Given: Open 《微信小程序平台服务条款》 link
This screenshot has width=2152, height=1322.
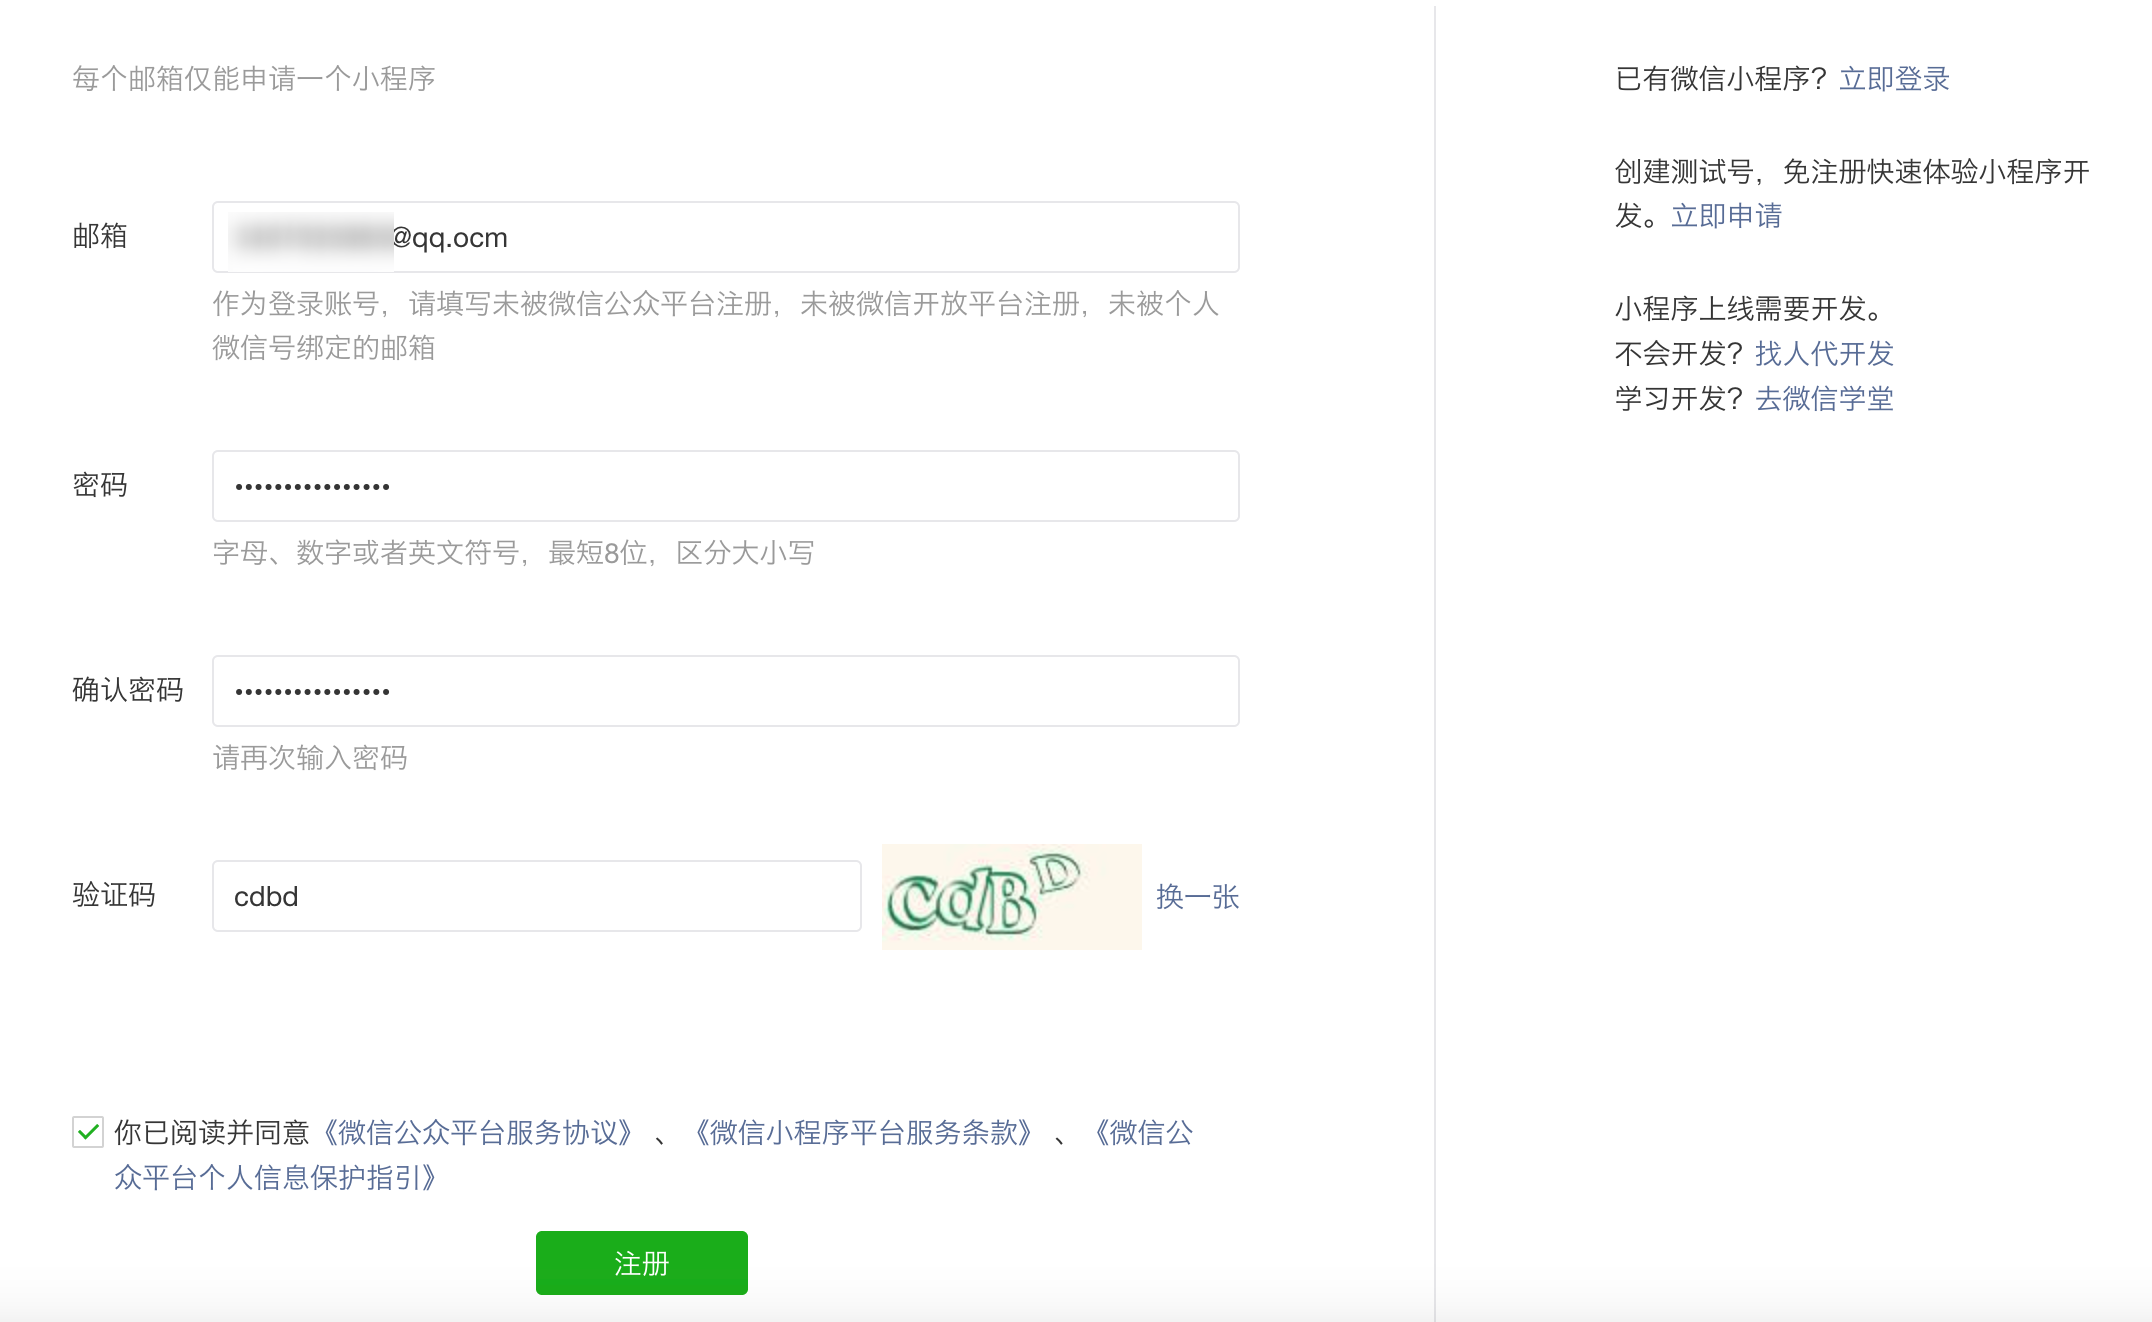Looking at the screenshot, I should click(863, 1132).
